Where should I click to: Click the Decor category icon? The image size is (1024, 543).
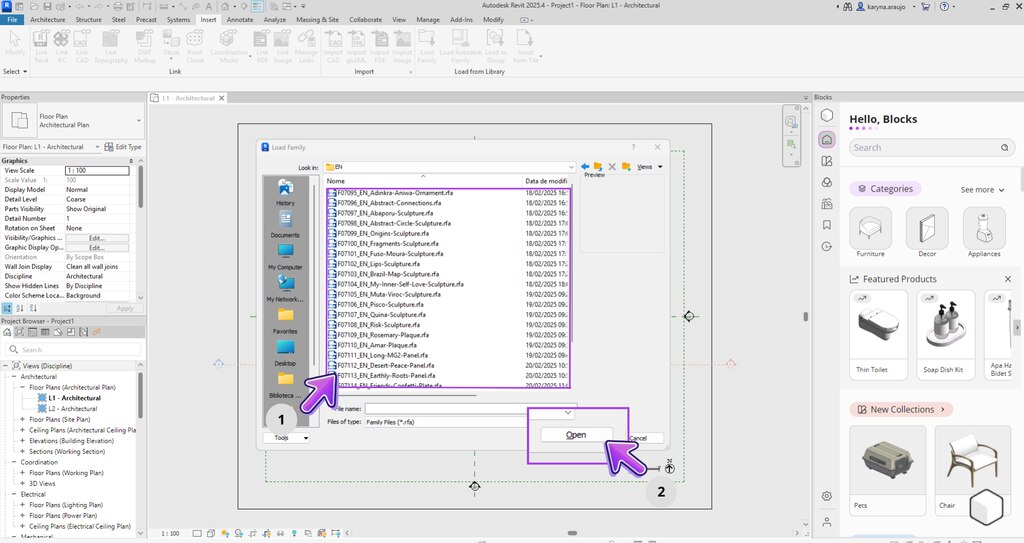point(926,229)
